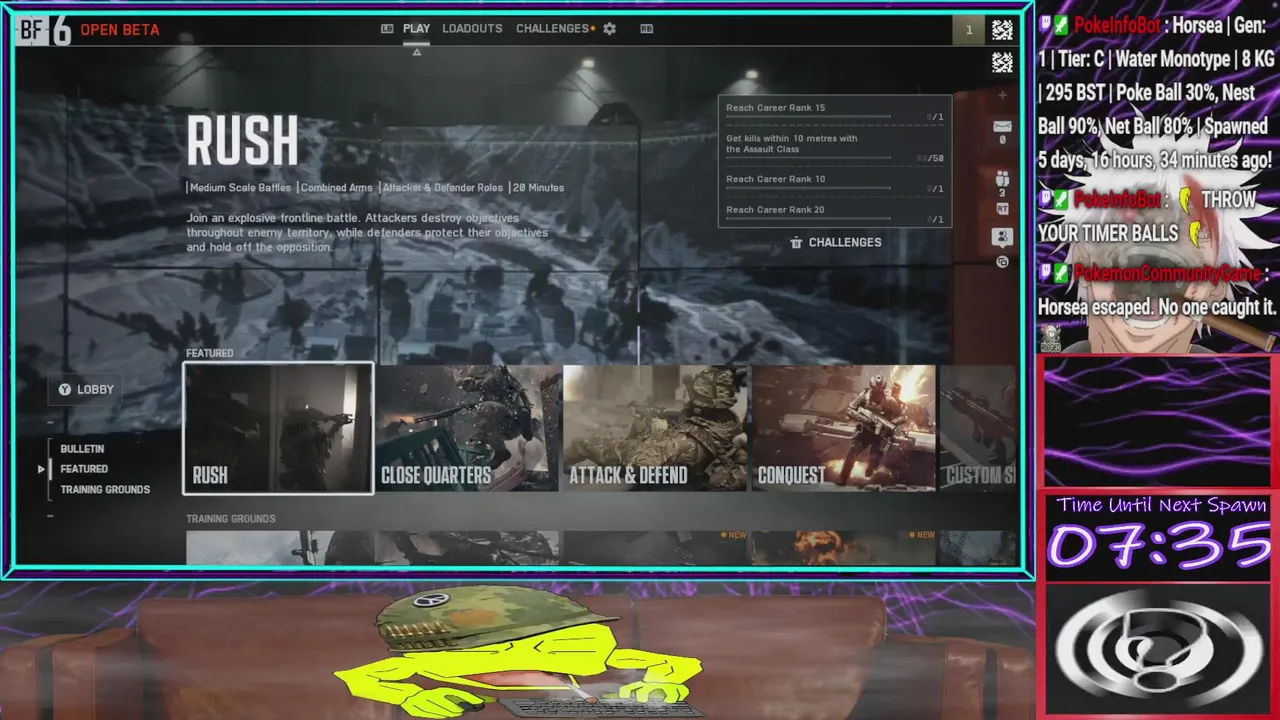Click the selection arrow beside FEATURED
Image resolution: width=1280 pixels, height=720 pixels.
(41, 469)
